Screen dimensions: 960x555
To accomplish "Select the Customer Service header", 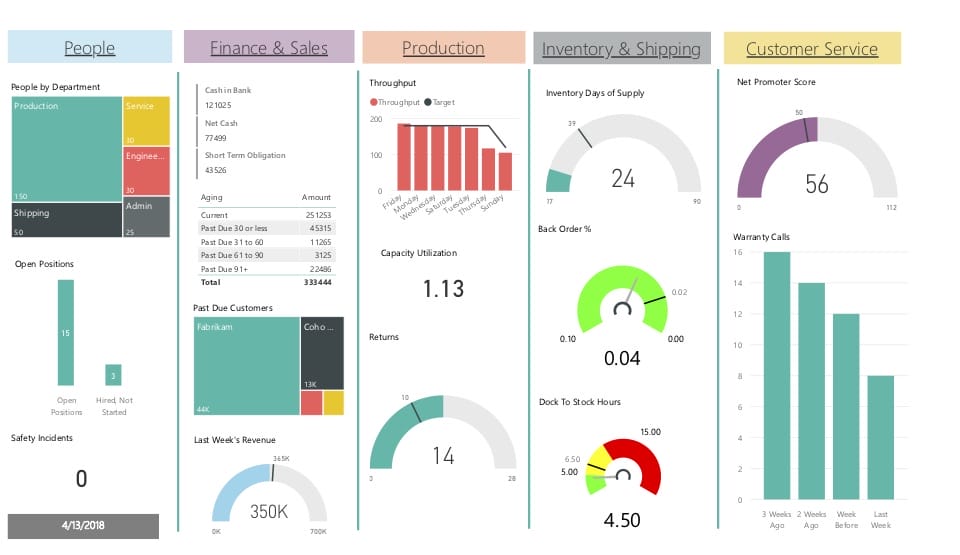I will (811, 49).
